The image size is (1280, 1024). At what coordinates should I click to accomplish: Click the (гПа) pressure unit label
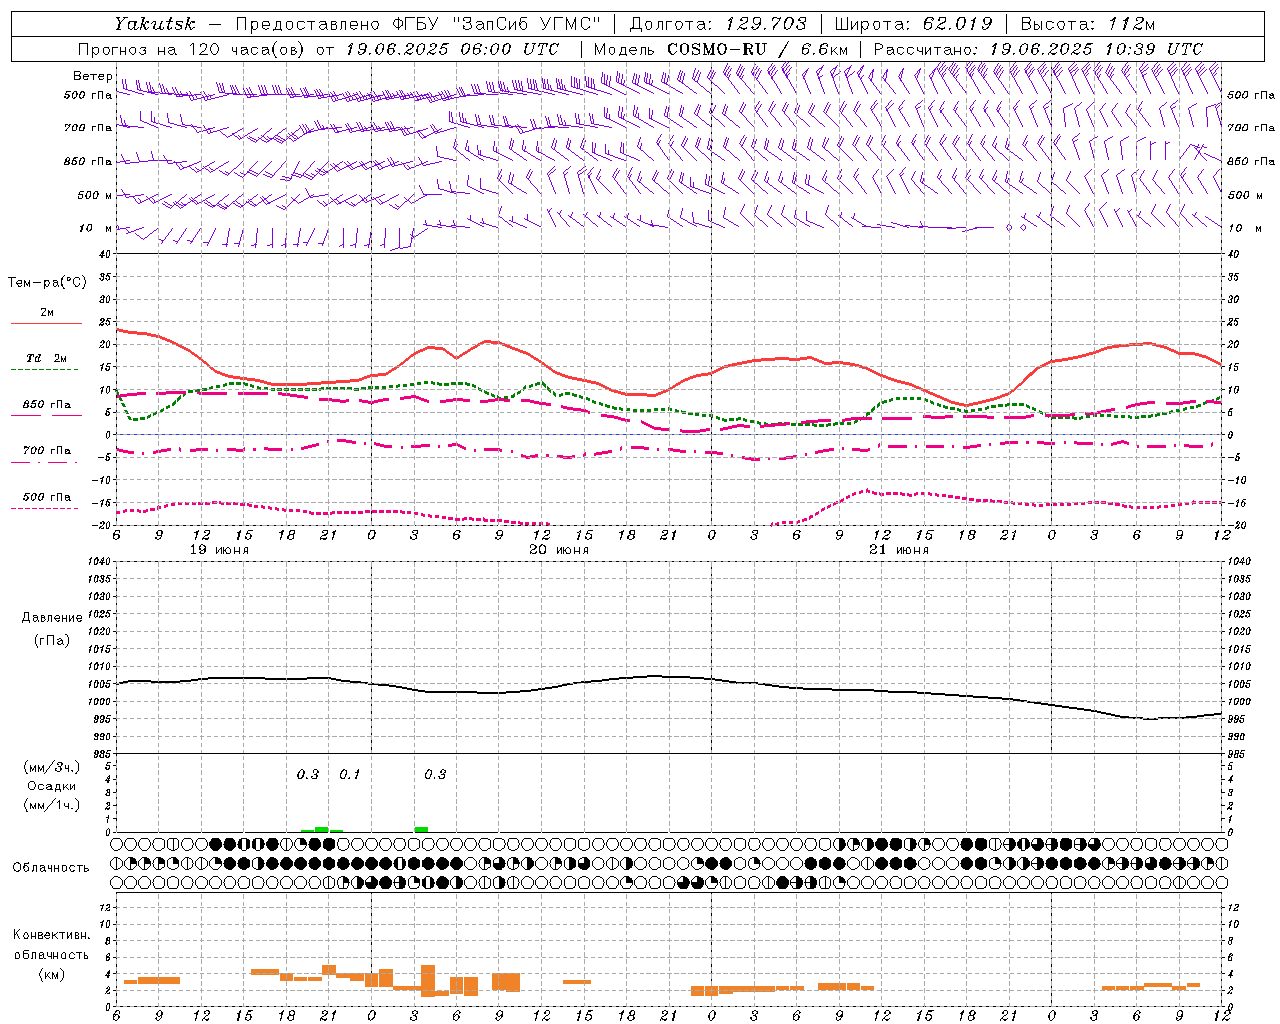coord(52,640)
